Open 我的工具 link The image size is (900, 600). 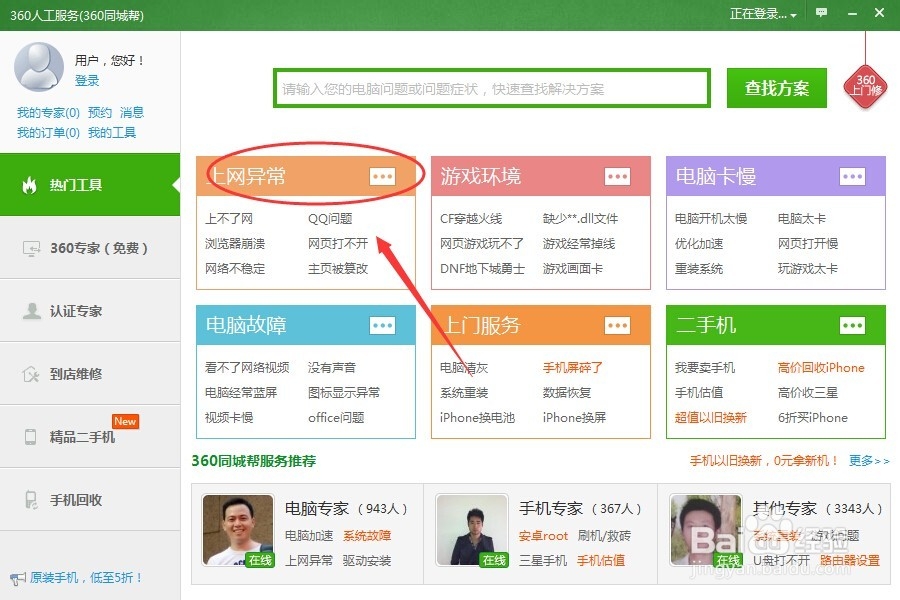tap(112, 133)
